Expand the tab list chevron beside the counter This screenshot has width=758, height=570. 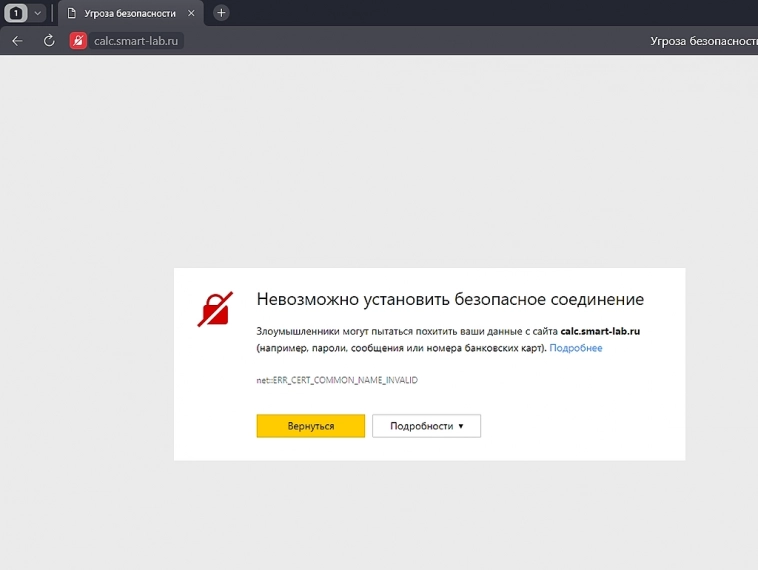38,13
